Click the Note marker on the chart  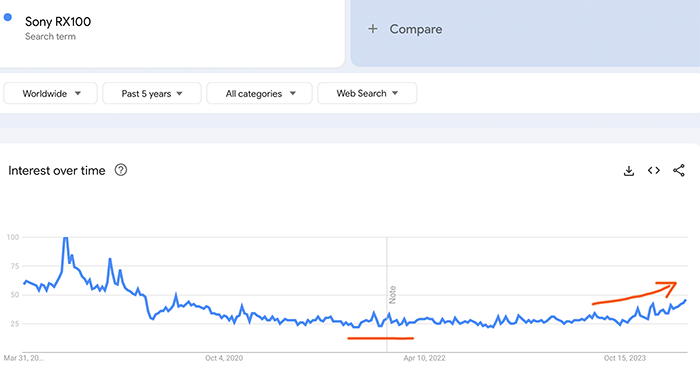coord(392,295)
